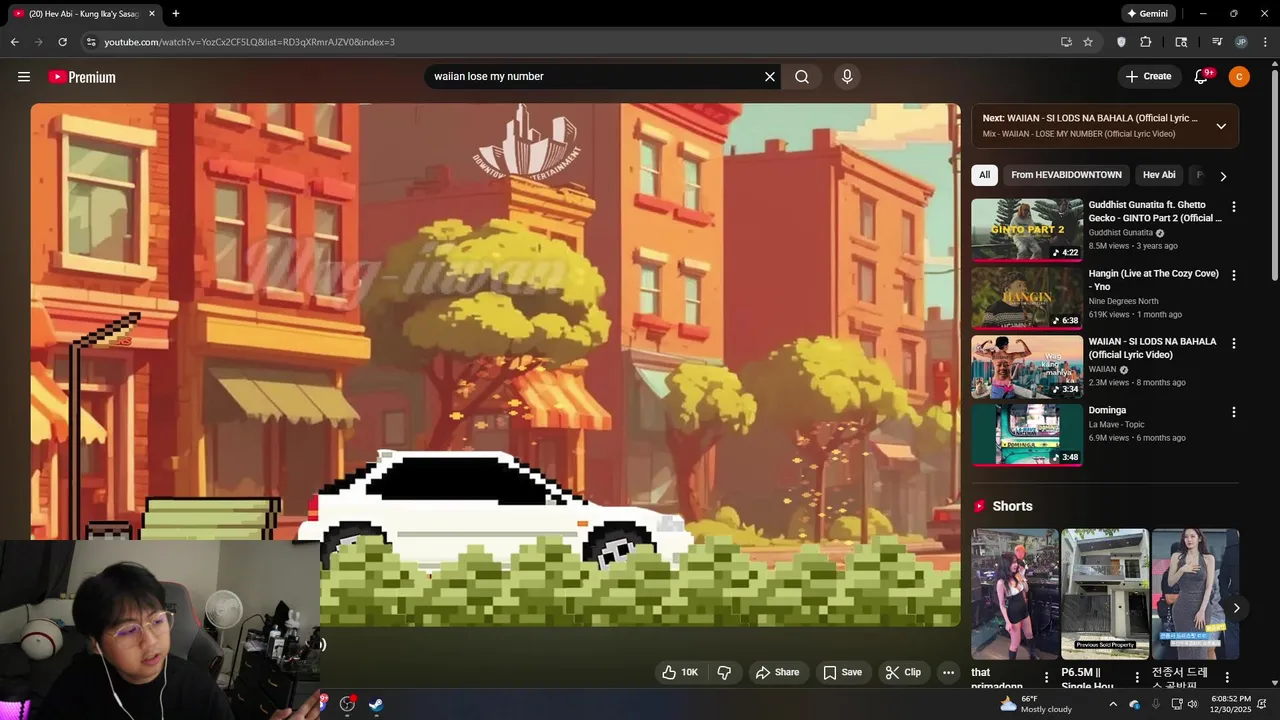Install app icon in address bar

pos(1066,42)
